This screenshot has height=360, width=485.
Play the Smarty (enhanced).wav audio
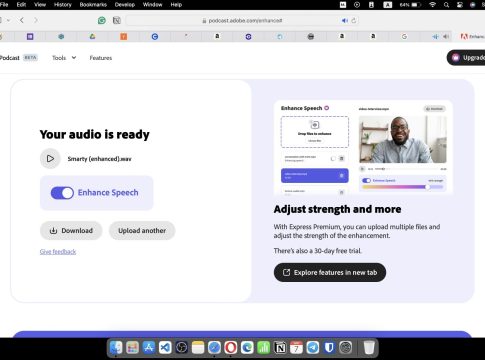coord(50,158)
